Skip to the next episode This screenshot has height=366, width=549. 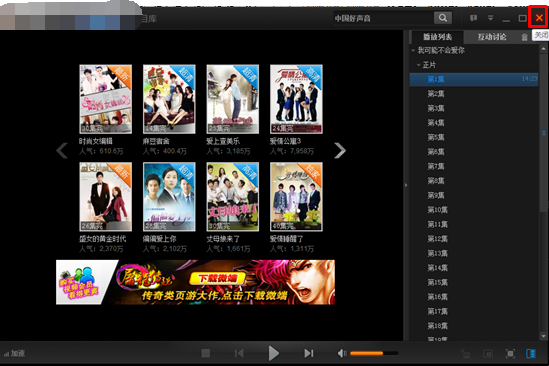[x=308, y=353]
